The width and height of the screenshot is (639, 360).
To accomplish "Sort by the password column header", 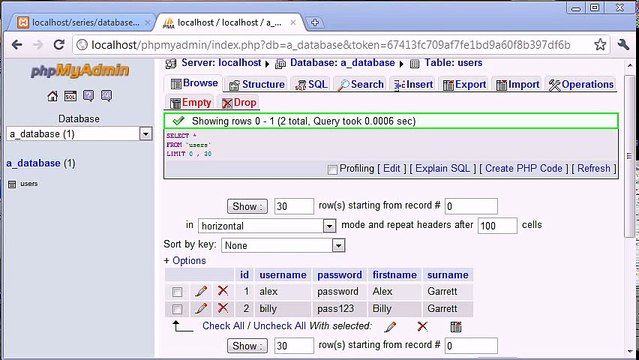I will click(339, 275).
